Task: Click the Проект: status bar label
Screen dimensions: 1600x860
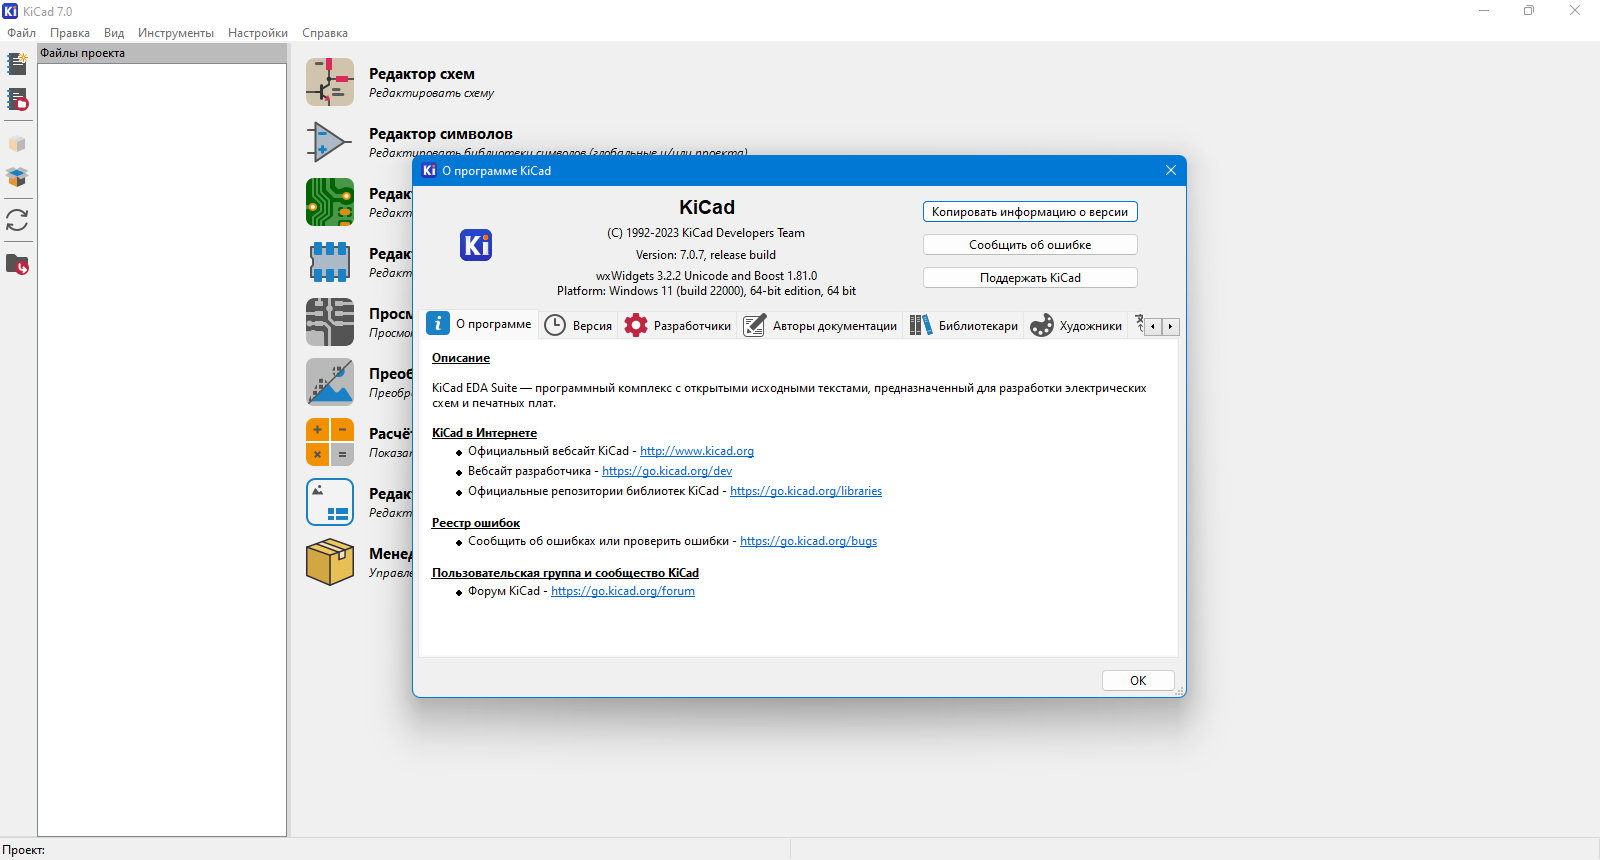Action: [24, 850]
